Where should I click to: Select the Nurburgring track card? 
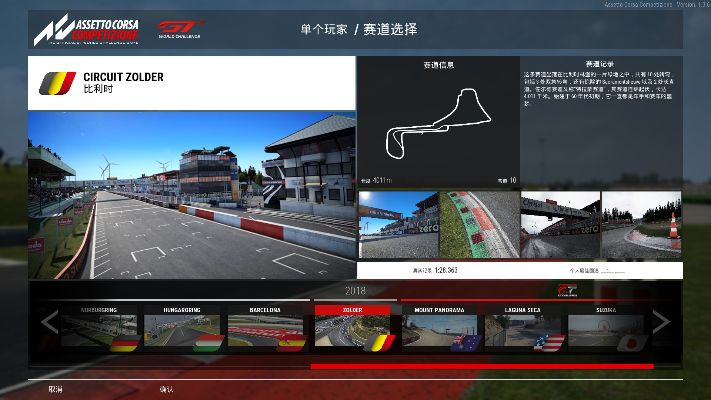click(99, 327)
